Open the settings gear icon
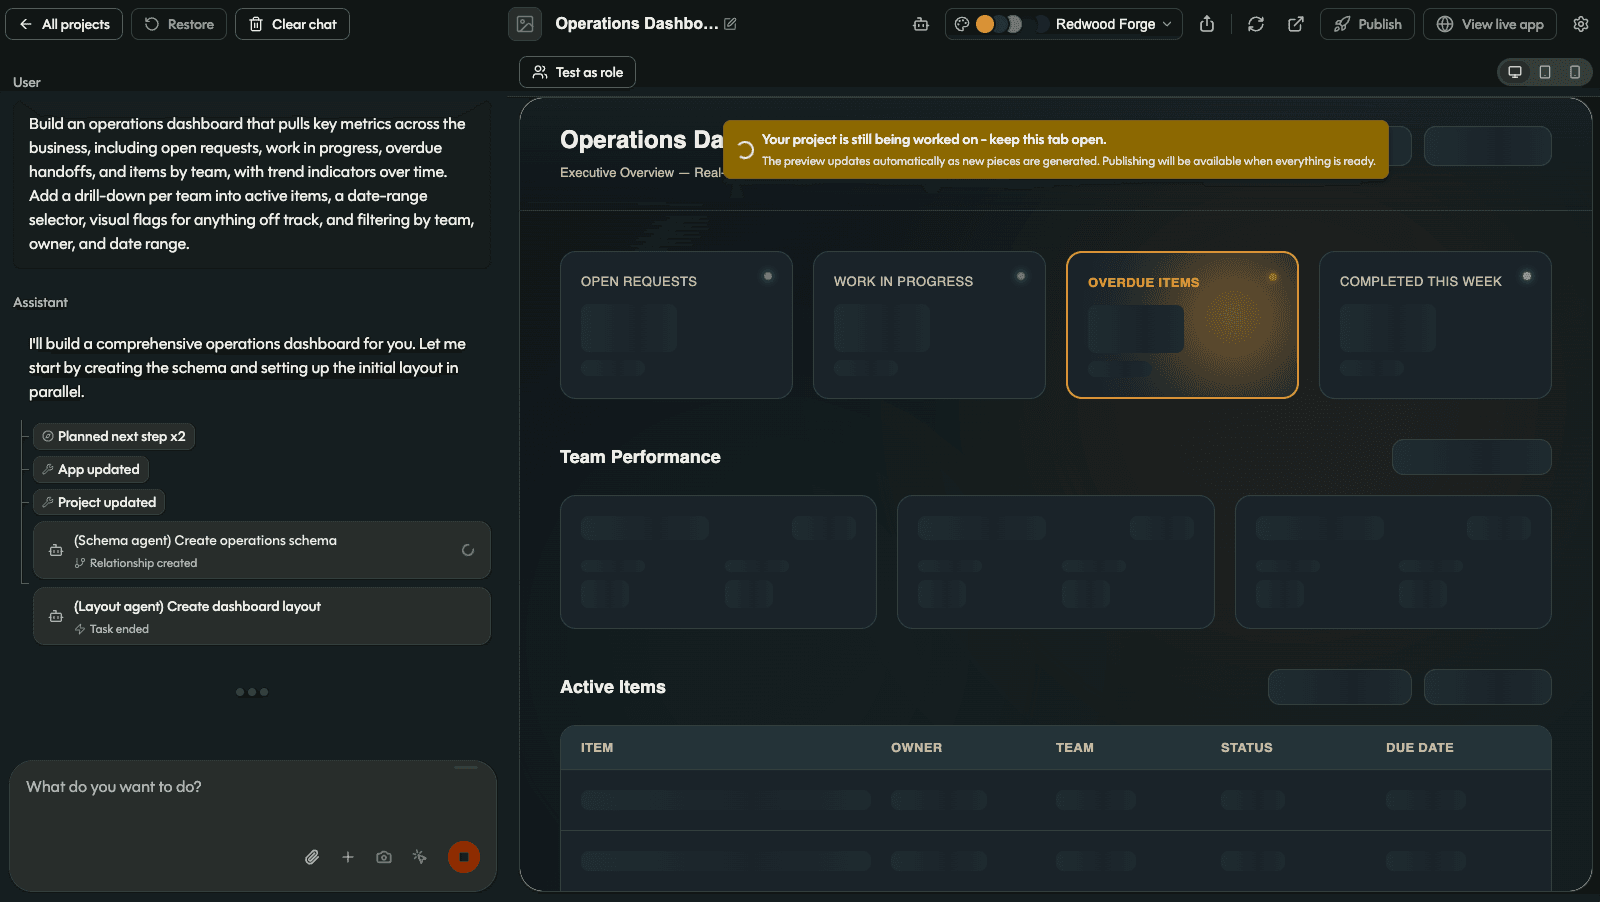Image resolution: width=1600 pixels, height=902 pixels. coord(1581,24)
